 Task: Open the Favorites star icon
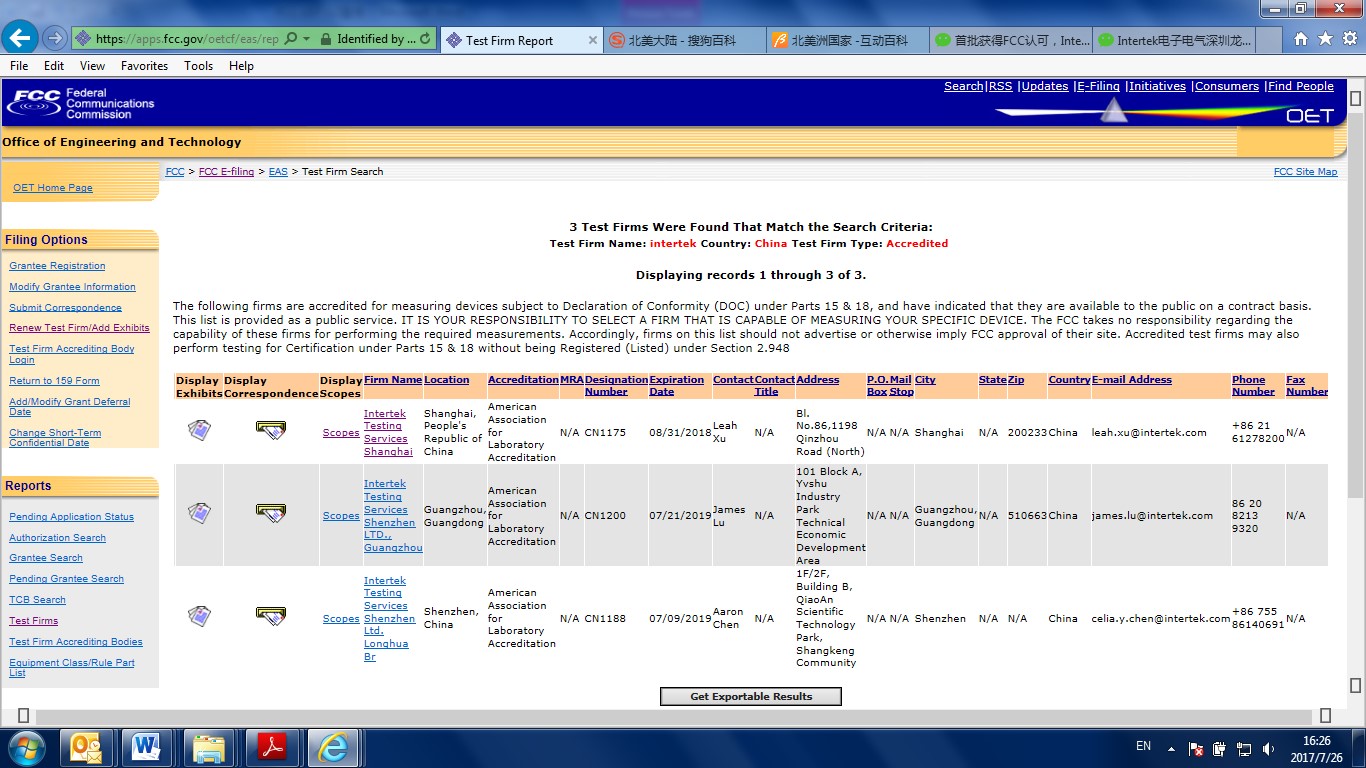click(1325, 39)
